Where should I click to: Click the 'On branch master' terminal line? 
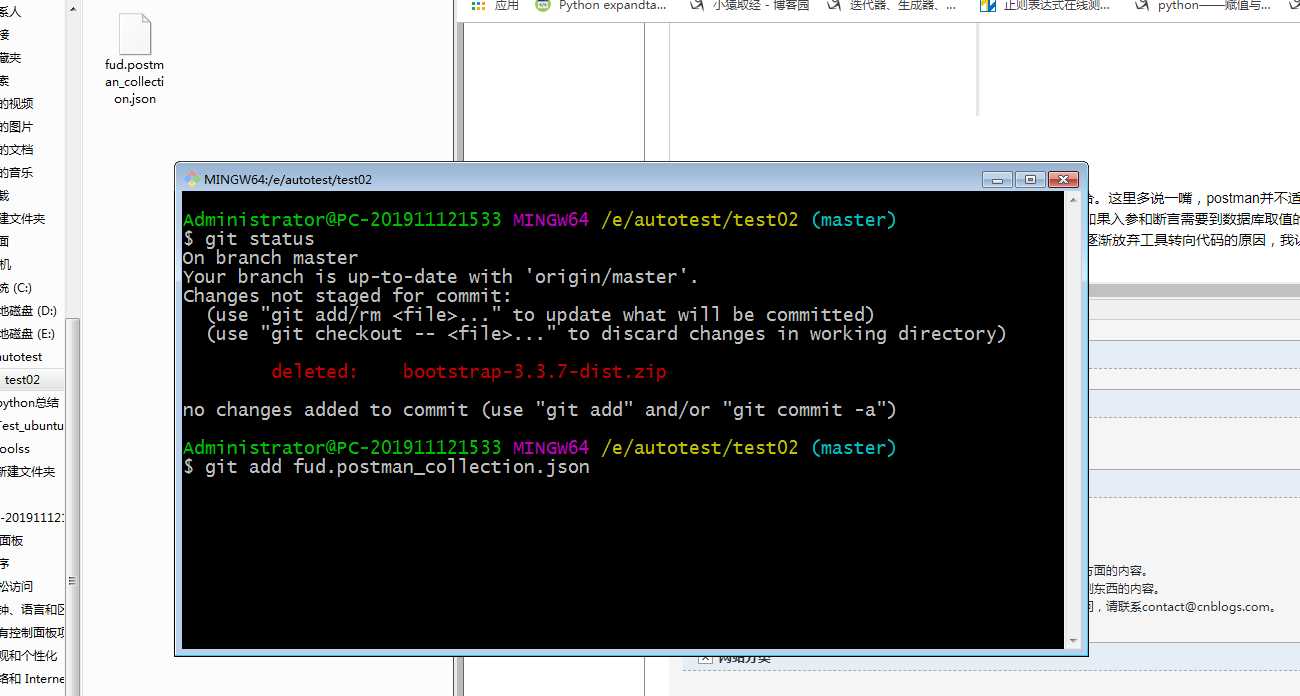[270, 258]
